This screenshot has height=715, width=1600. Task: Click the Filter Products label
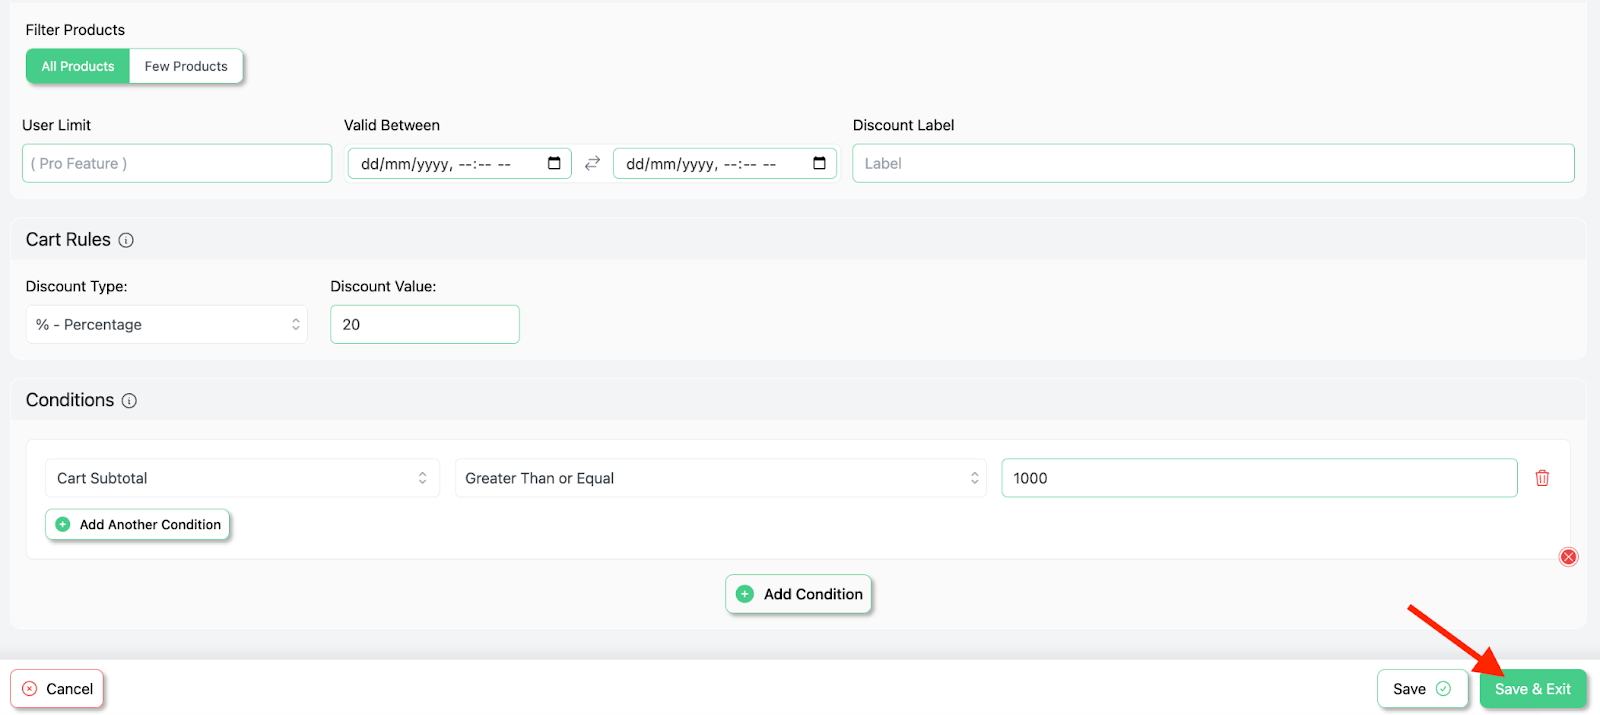[75, 30]
